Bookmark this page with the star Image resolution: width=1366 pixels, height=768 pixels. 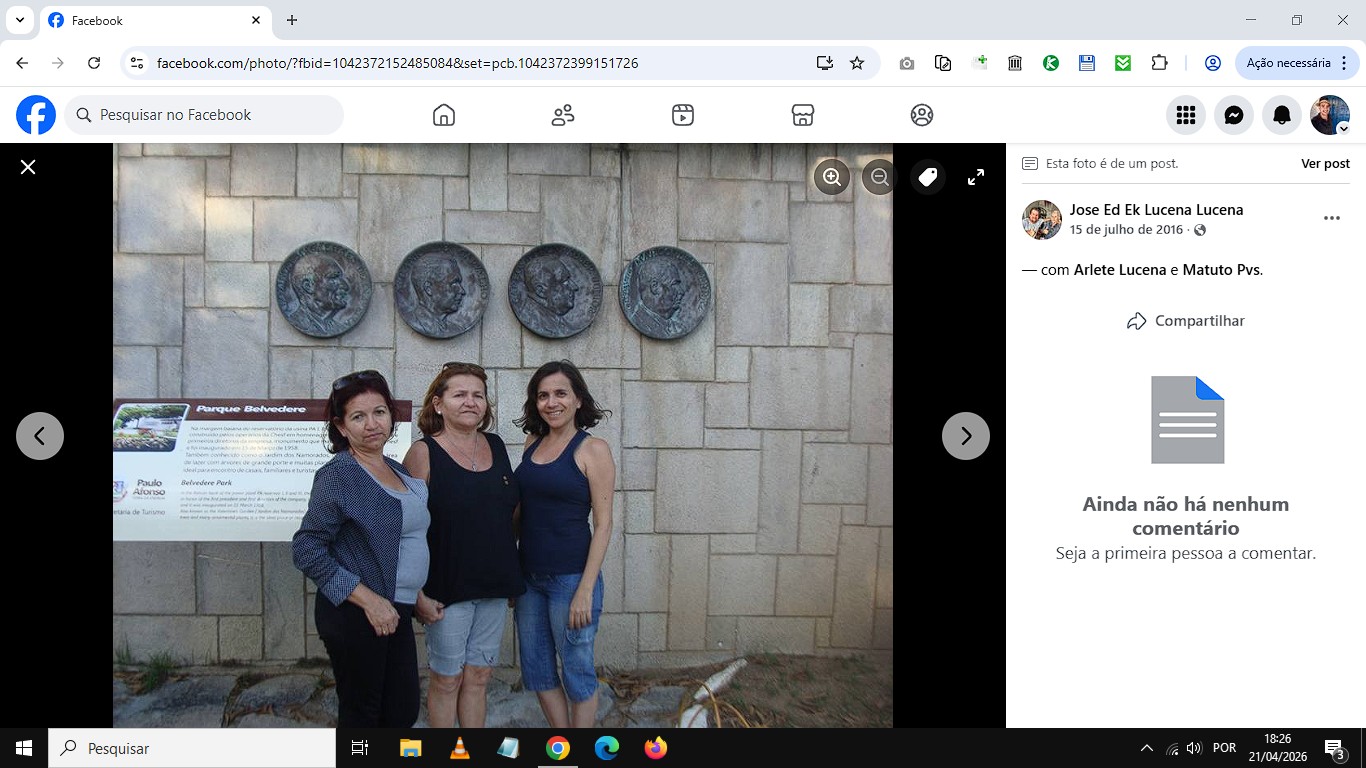(x=857, y=63)
